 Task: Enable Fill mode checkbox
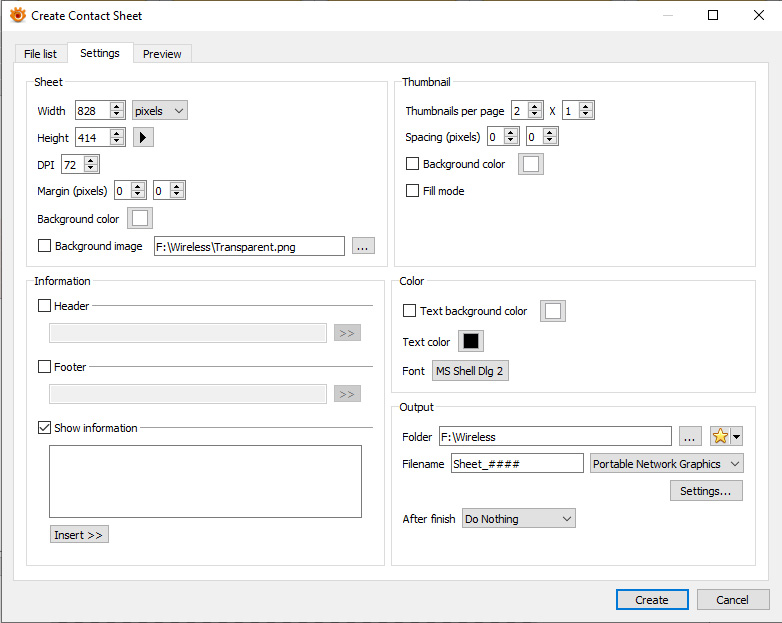click(x=412, y=191)
